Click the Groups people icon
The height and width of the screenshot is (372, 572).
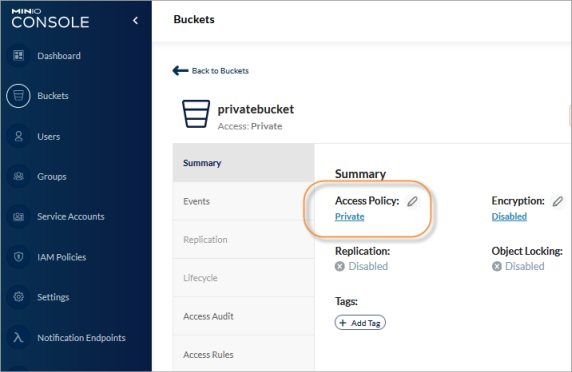[x=18, y=177]
